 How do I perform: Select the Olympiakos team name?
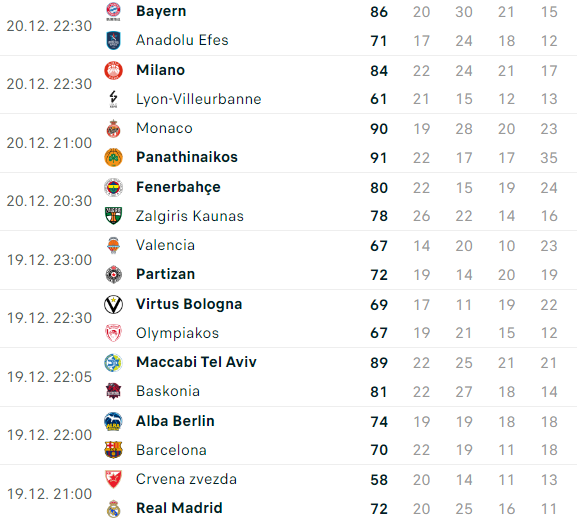click(x=177, y=333)
